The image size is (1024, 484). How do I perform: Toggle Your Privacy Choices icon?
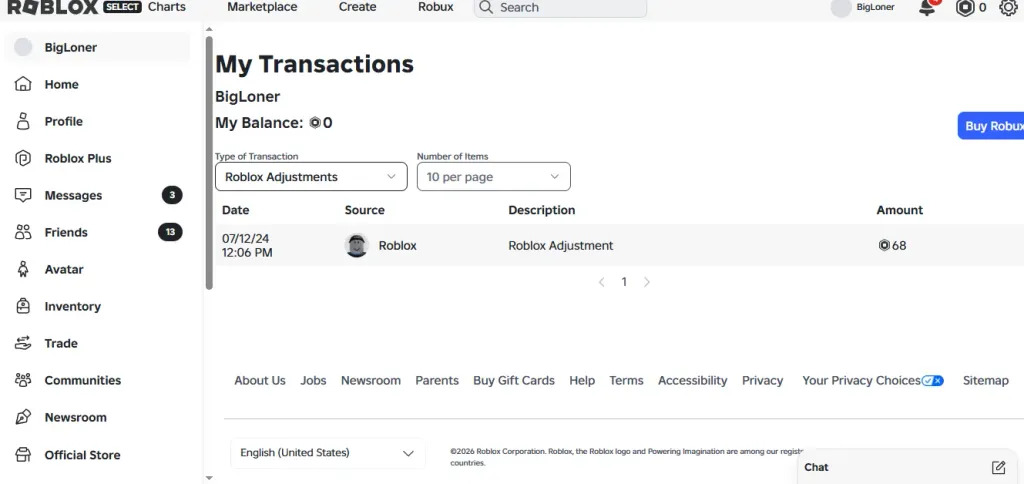(932, 380)
